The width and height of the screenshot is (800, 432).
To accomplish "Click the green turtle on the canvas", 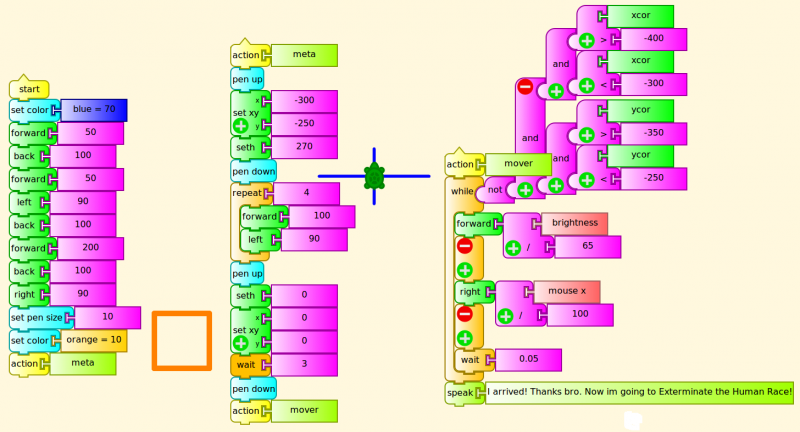I will click(x=374, y=177).
